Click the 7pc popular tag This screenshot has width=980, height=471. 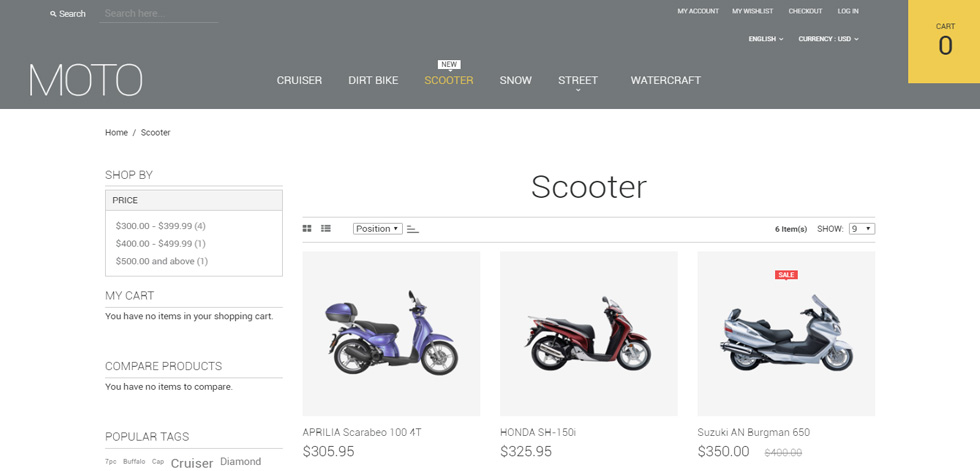pyautogui.click(x=111, y=462)
